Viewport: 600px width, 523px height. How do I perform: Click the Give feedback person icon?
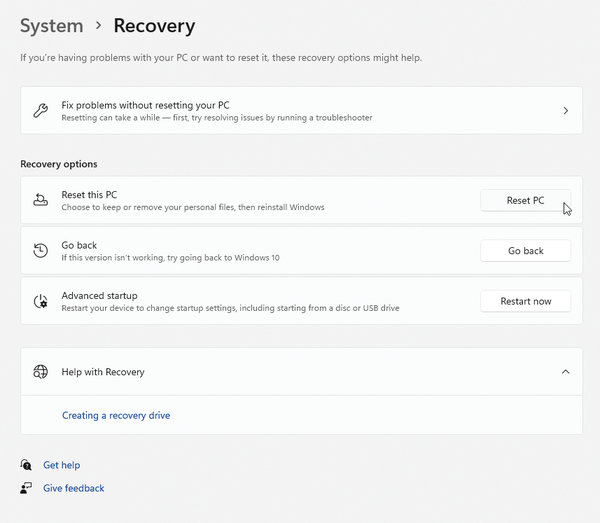[26, 488]
